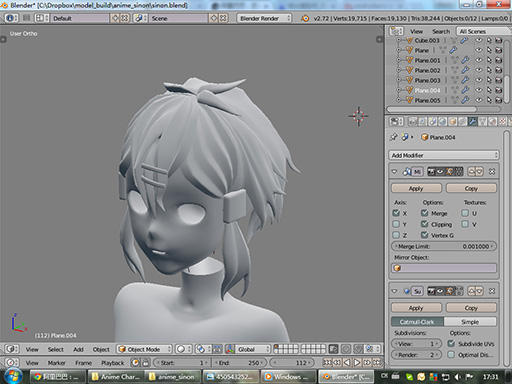Collapse the Mirror modifier panel triangle
512x384 pixels.
(x=395, y=171)
